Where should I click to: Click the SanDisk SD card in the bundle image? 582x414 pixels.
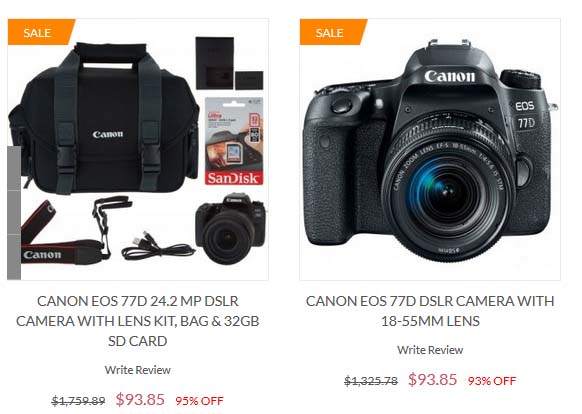[234, 141]
